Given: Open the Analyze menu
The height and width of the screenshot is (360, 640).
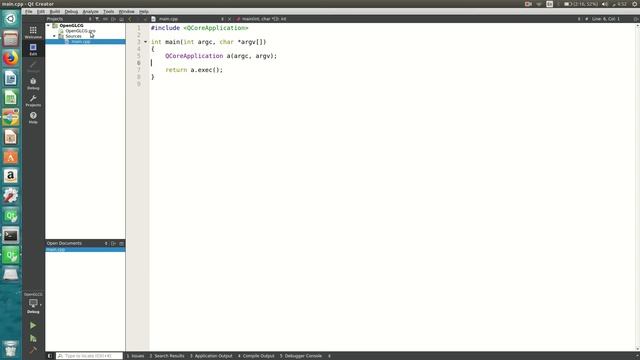Looking at the screenshot, I should coord(90,11).
